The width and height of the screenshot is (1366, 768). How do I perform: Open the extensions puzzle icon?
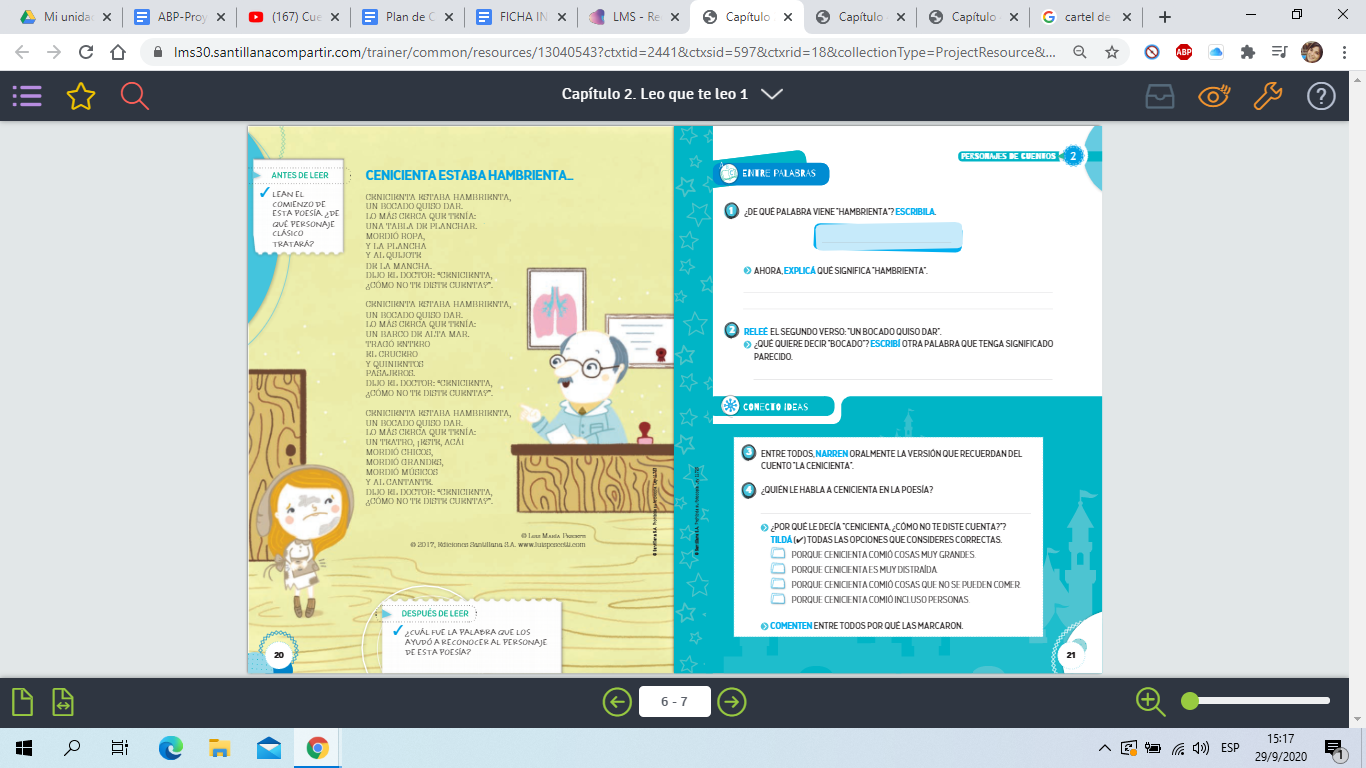(1247, 53)
